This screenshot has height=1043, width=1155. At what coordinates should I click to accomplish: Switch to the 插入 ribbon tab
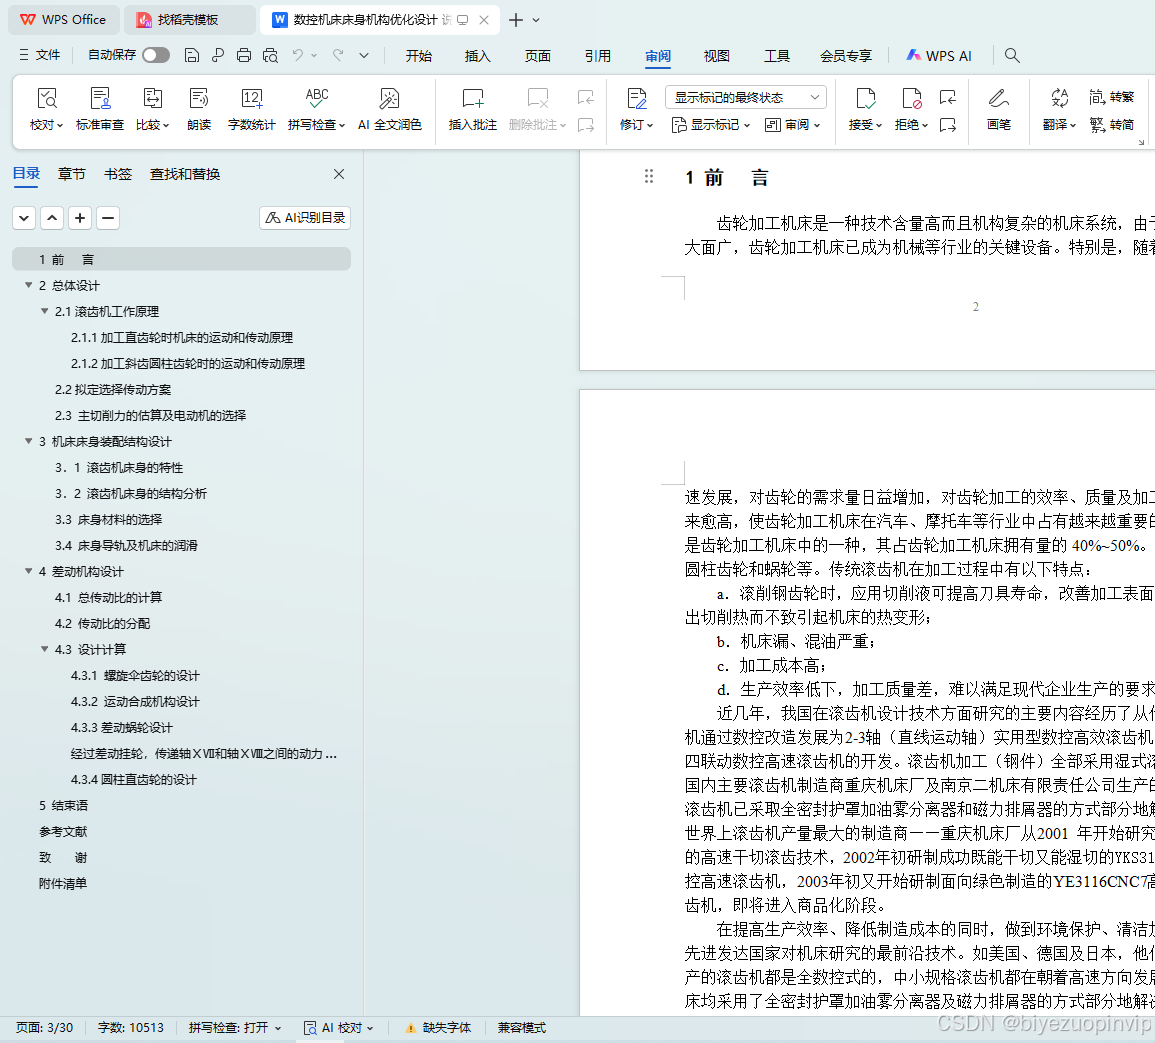(477, 56)
